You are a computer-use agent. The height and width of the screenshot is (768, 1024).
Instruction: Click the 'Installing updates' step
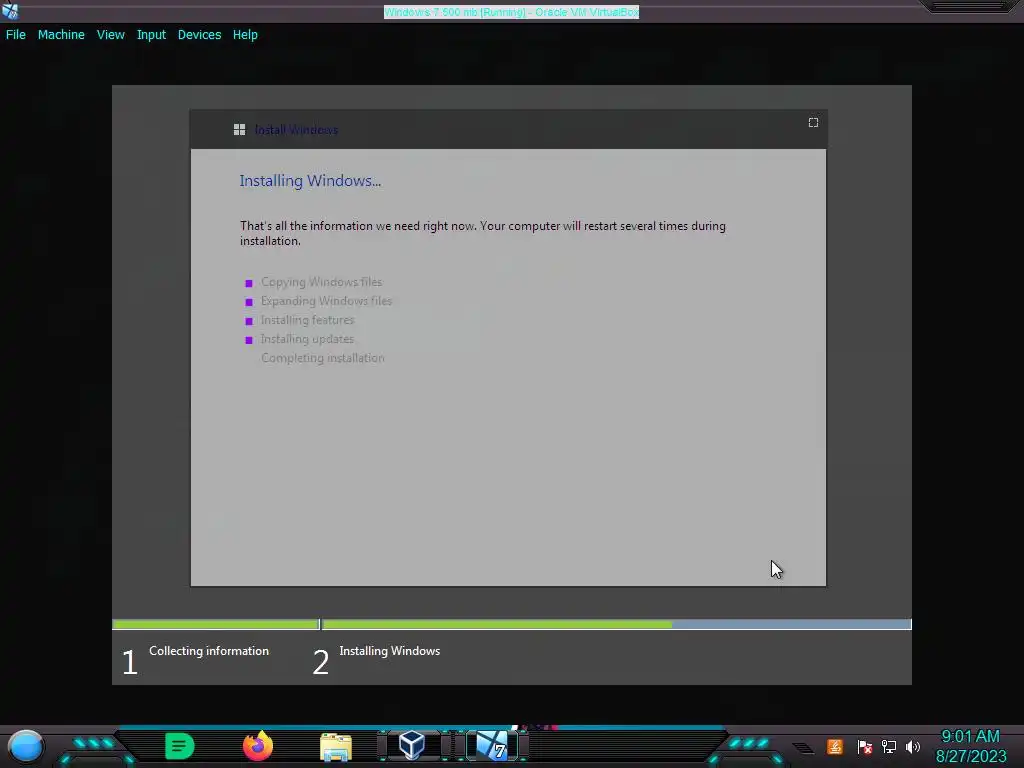click(307, 339)
